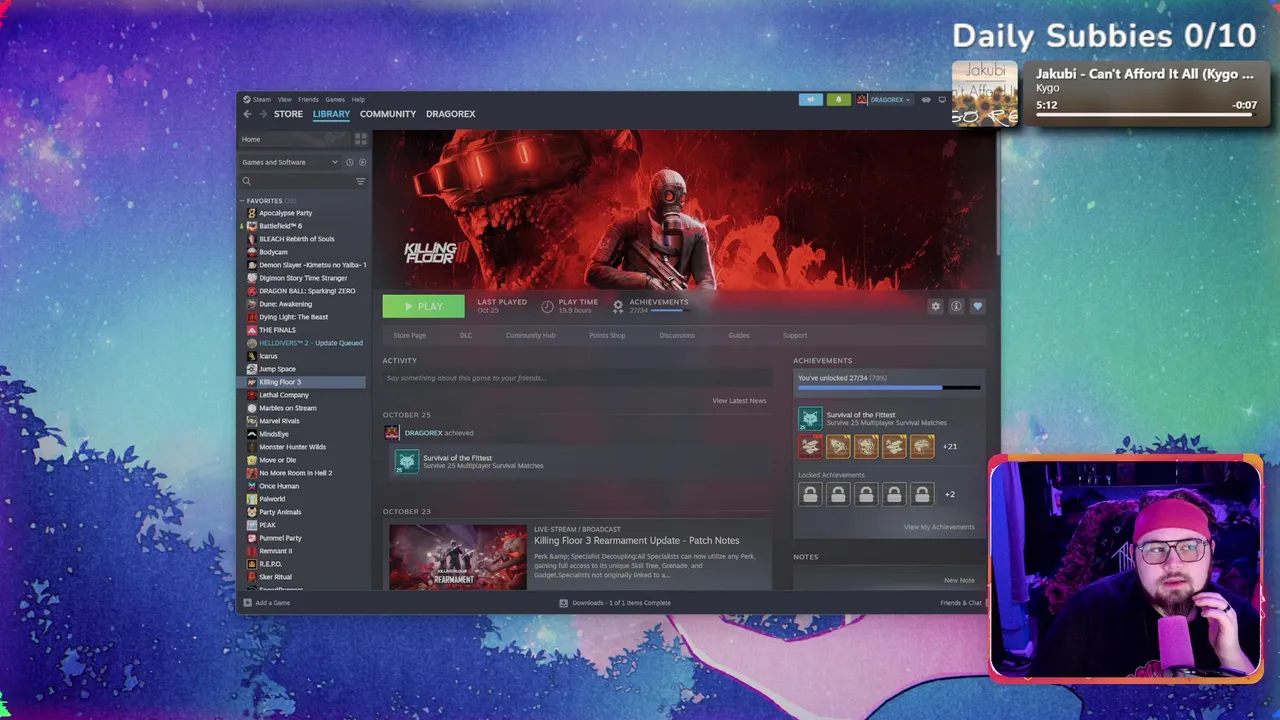Go back with the left arrow
This screenshot has height=720, width=1280.
(x=247, y=114)
